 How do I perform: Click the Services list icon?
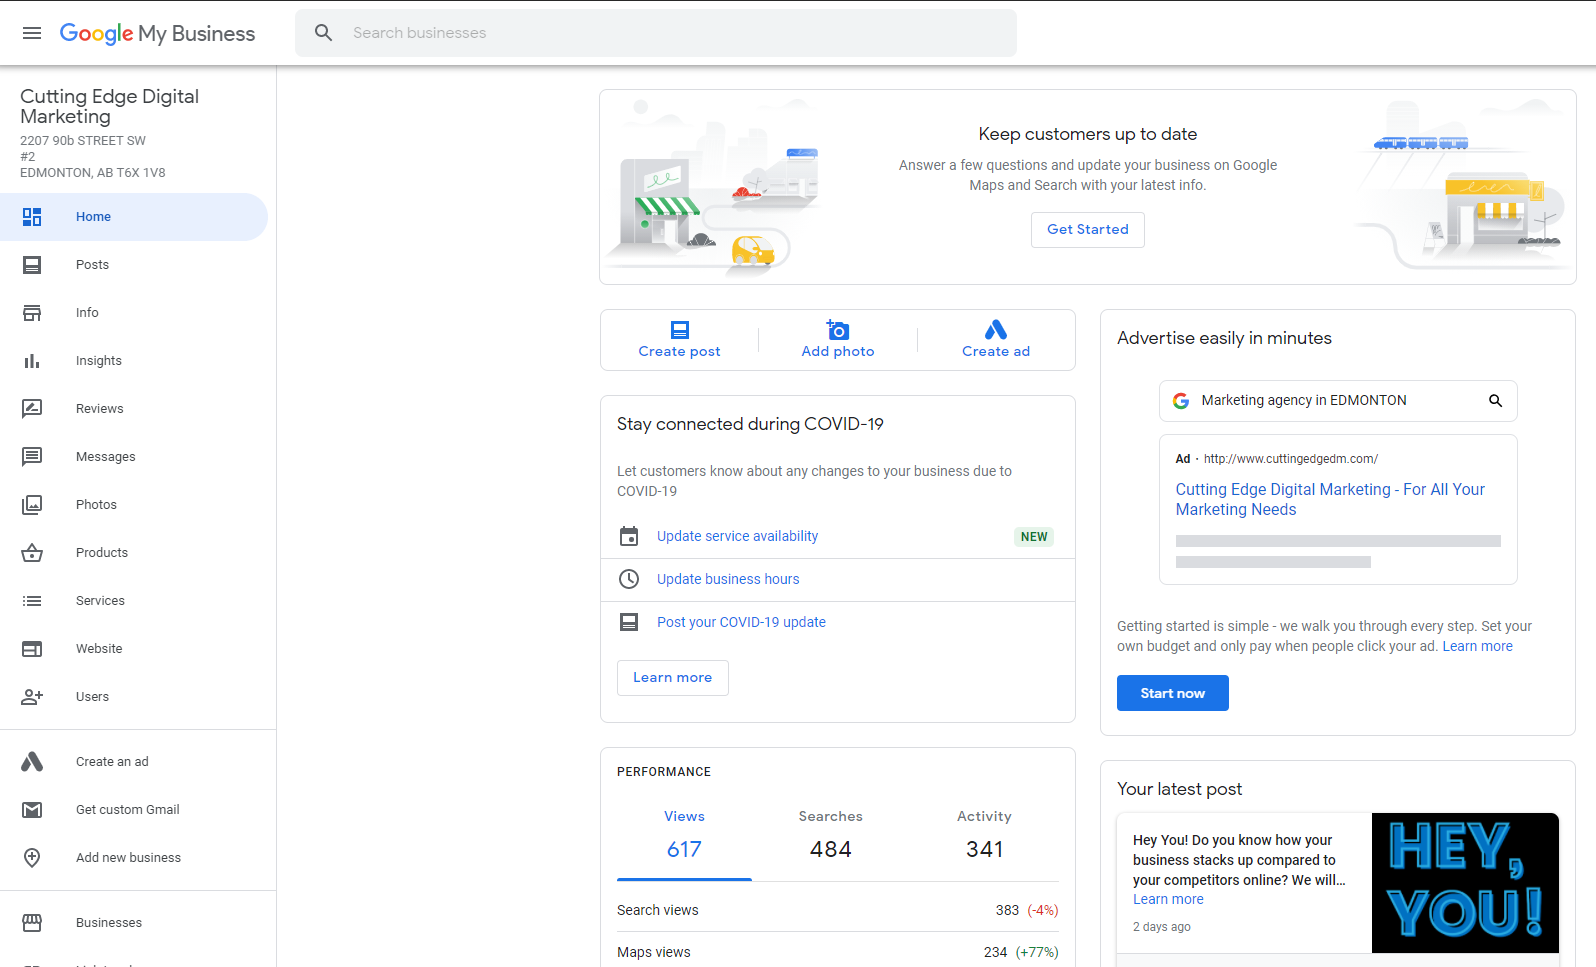(32, 601)
